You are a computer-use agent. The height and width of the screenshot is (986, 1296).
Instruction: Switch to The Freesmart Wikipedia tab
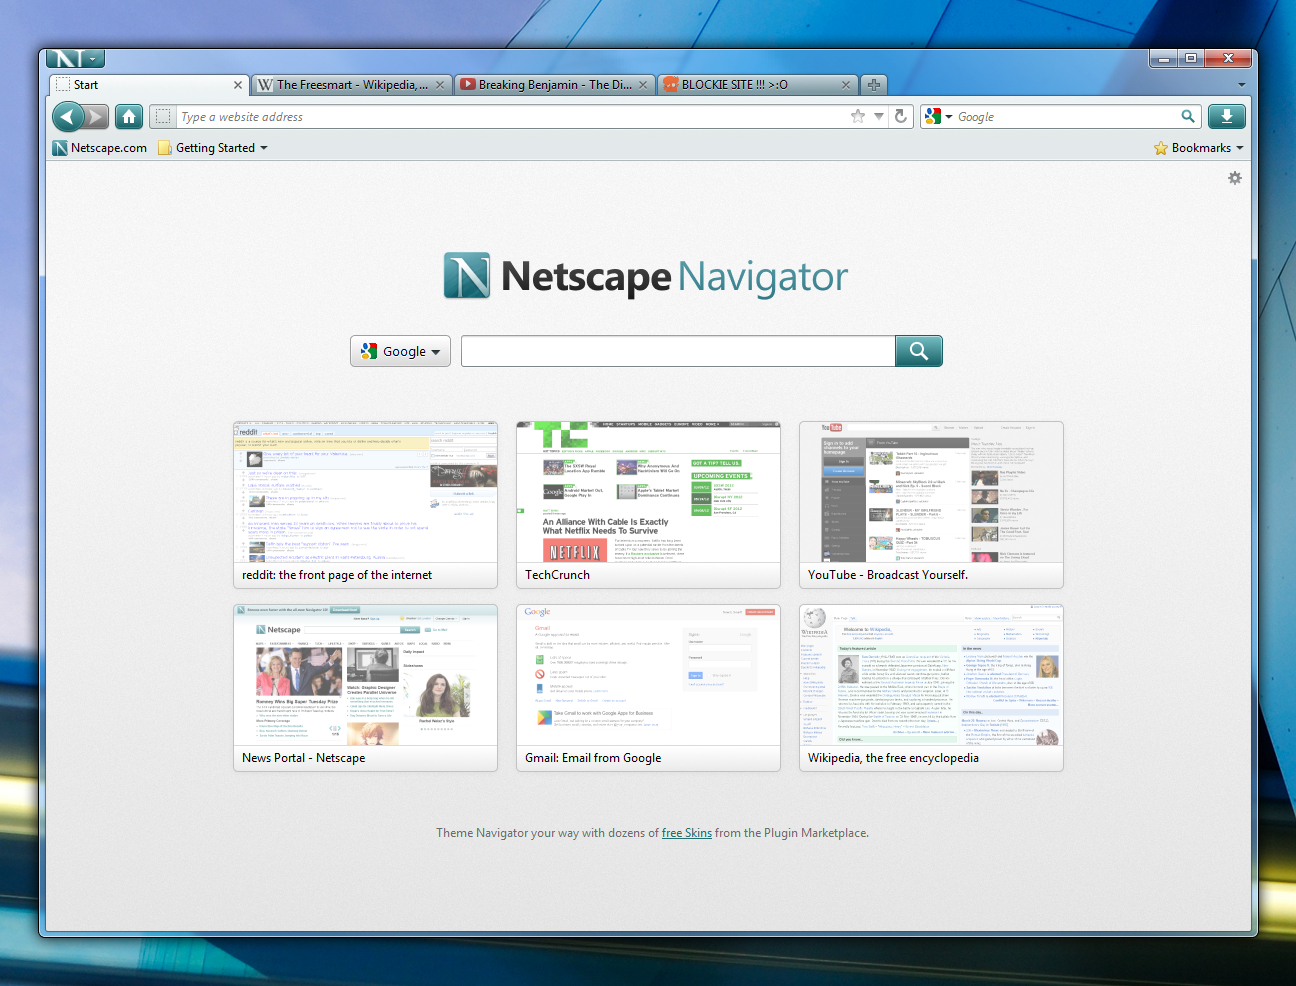pos(345,85)
